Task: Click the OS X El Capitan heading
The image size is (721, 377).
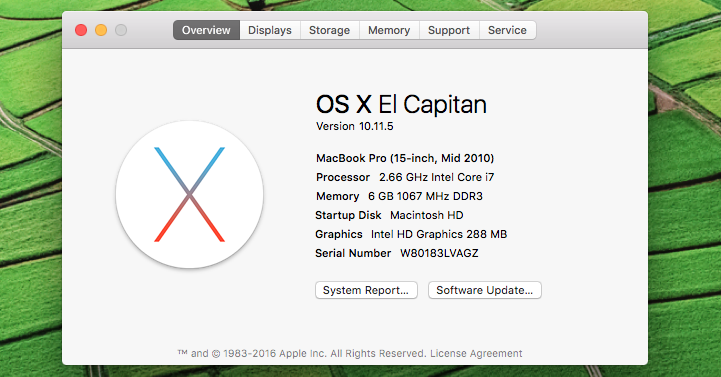Action: click(x=401, y=104)
